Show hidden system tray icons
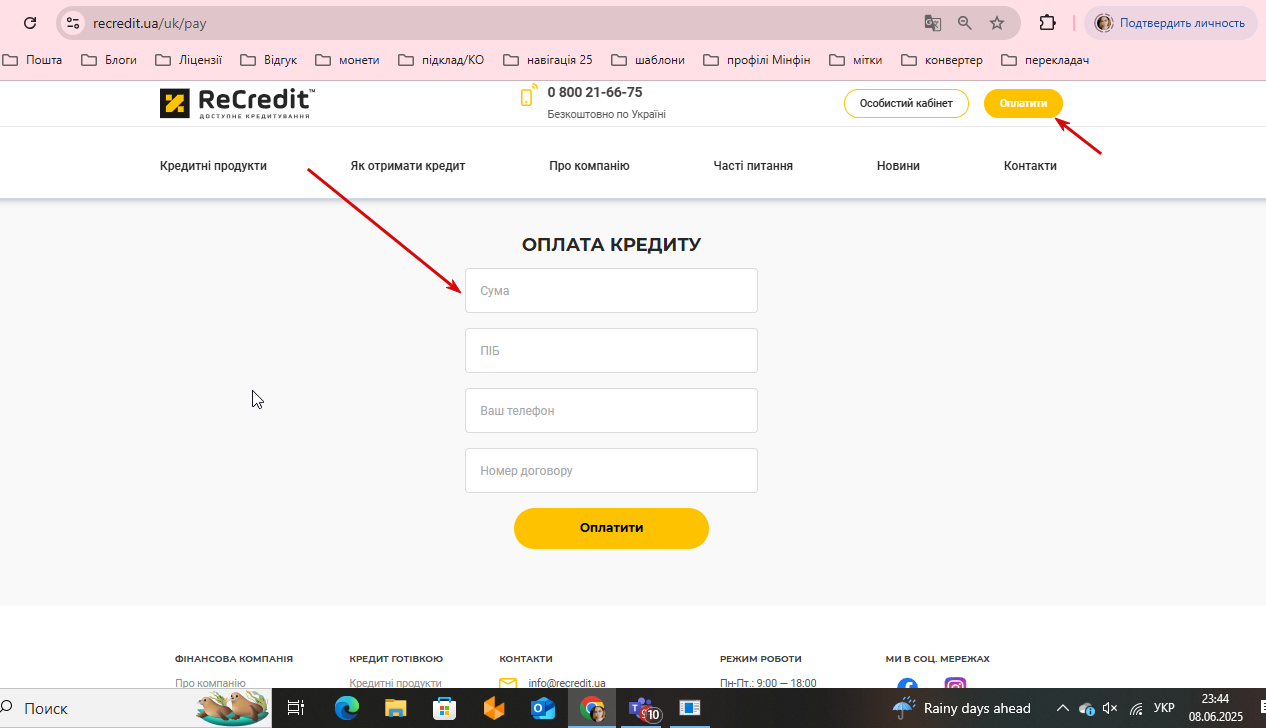Image resolution: width=1266 pixels, height=728 pixels. tap(1063, 708)
